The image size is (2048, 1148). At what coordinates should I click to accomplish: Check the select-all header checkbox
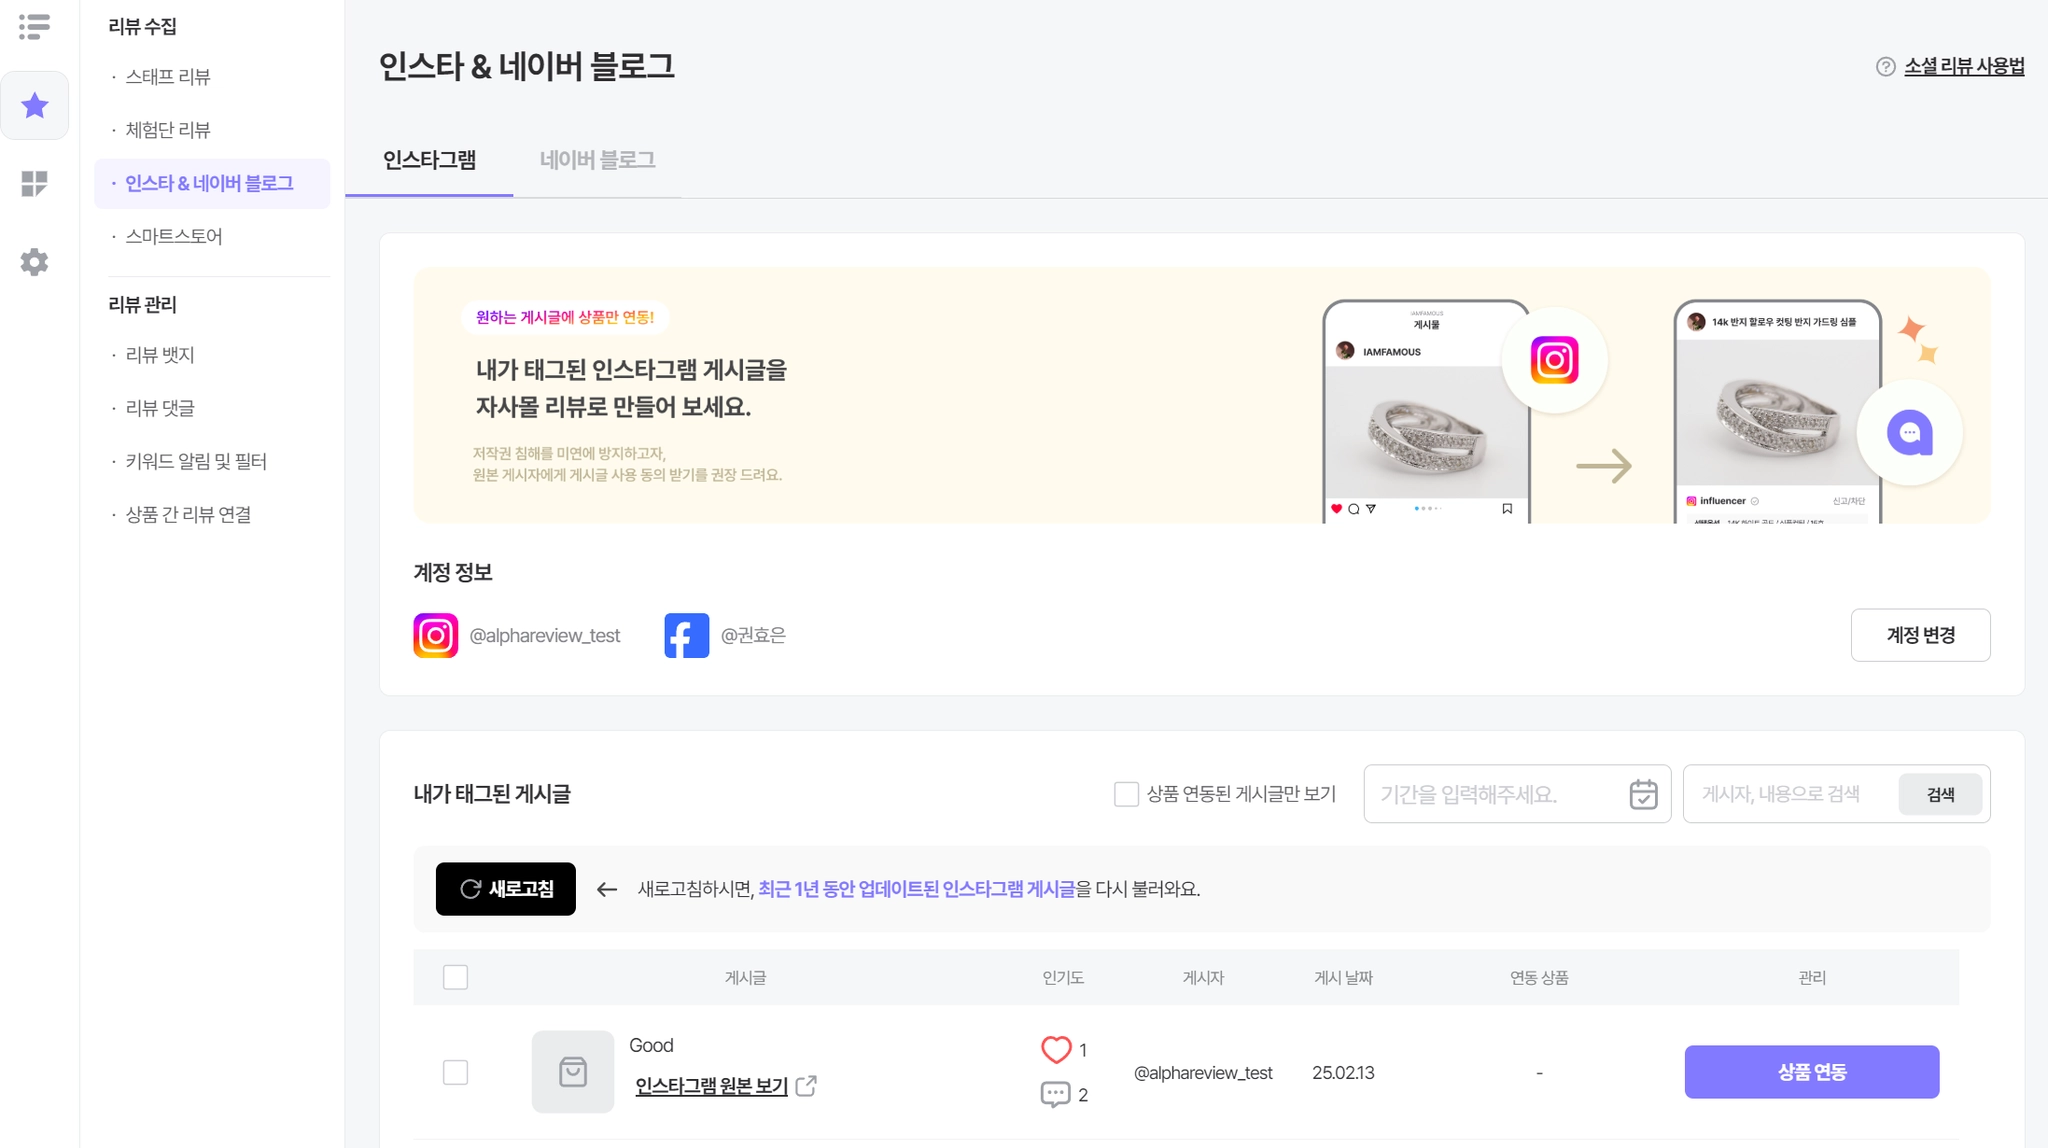point(455,977)
